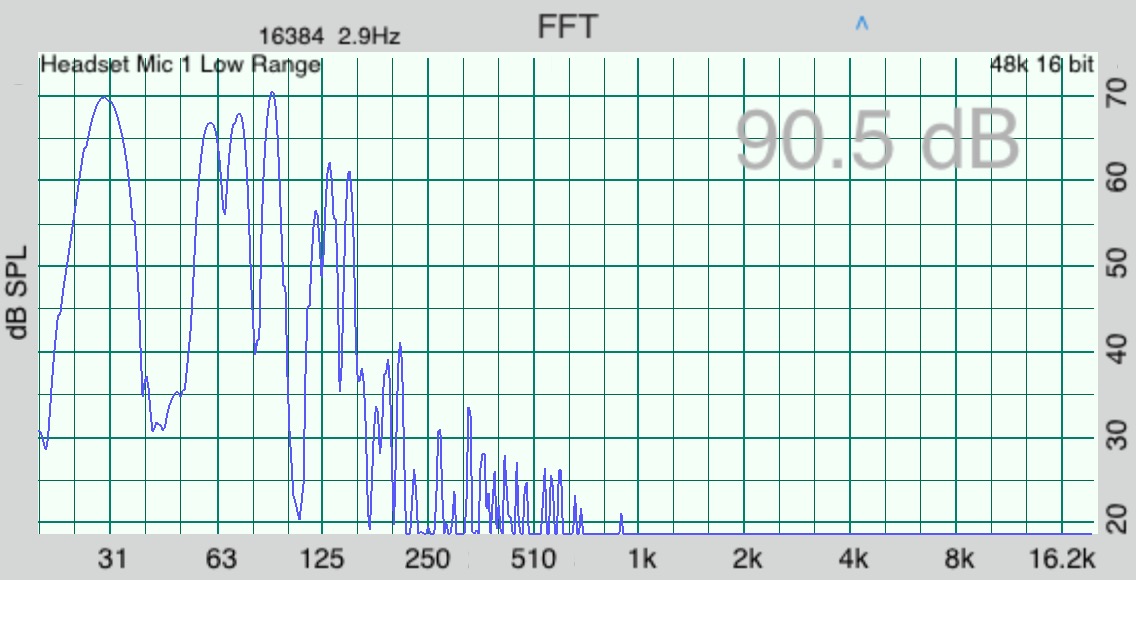
Task: Tap the 4k frequency label
Action: click(853, 559)
